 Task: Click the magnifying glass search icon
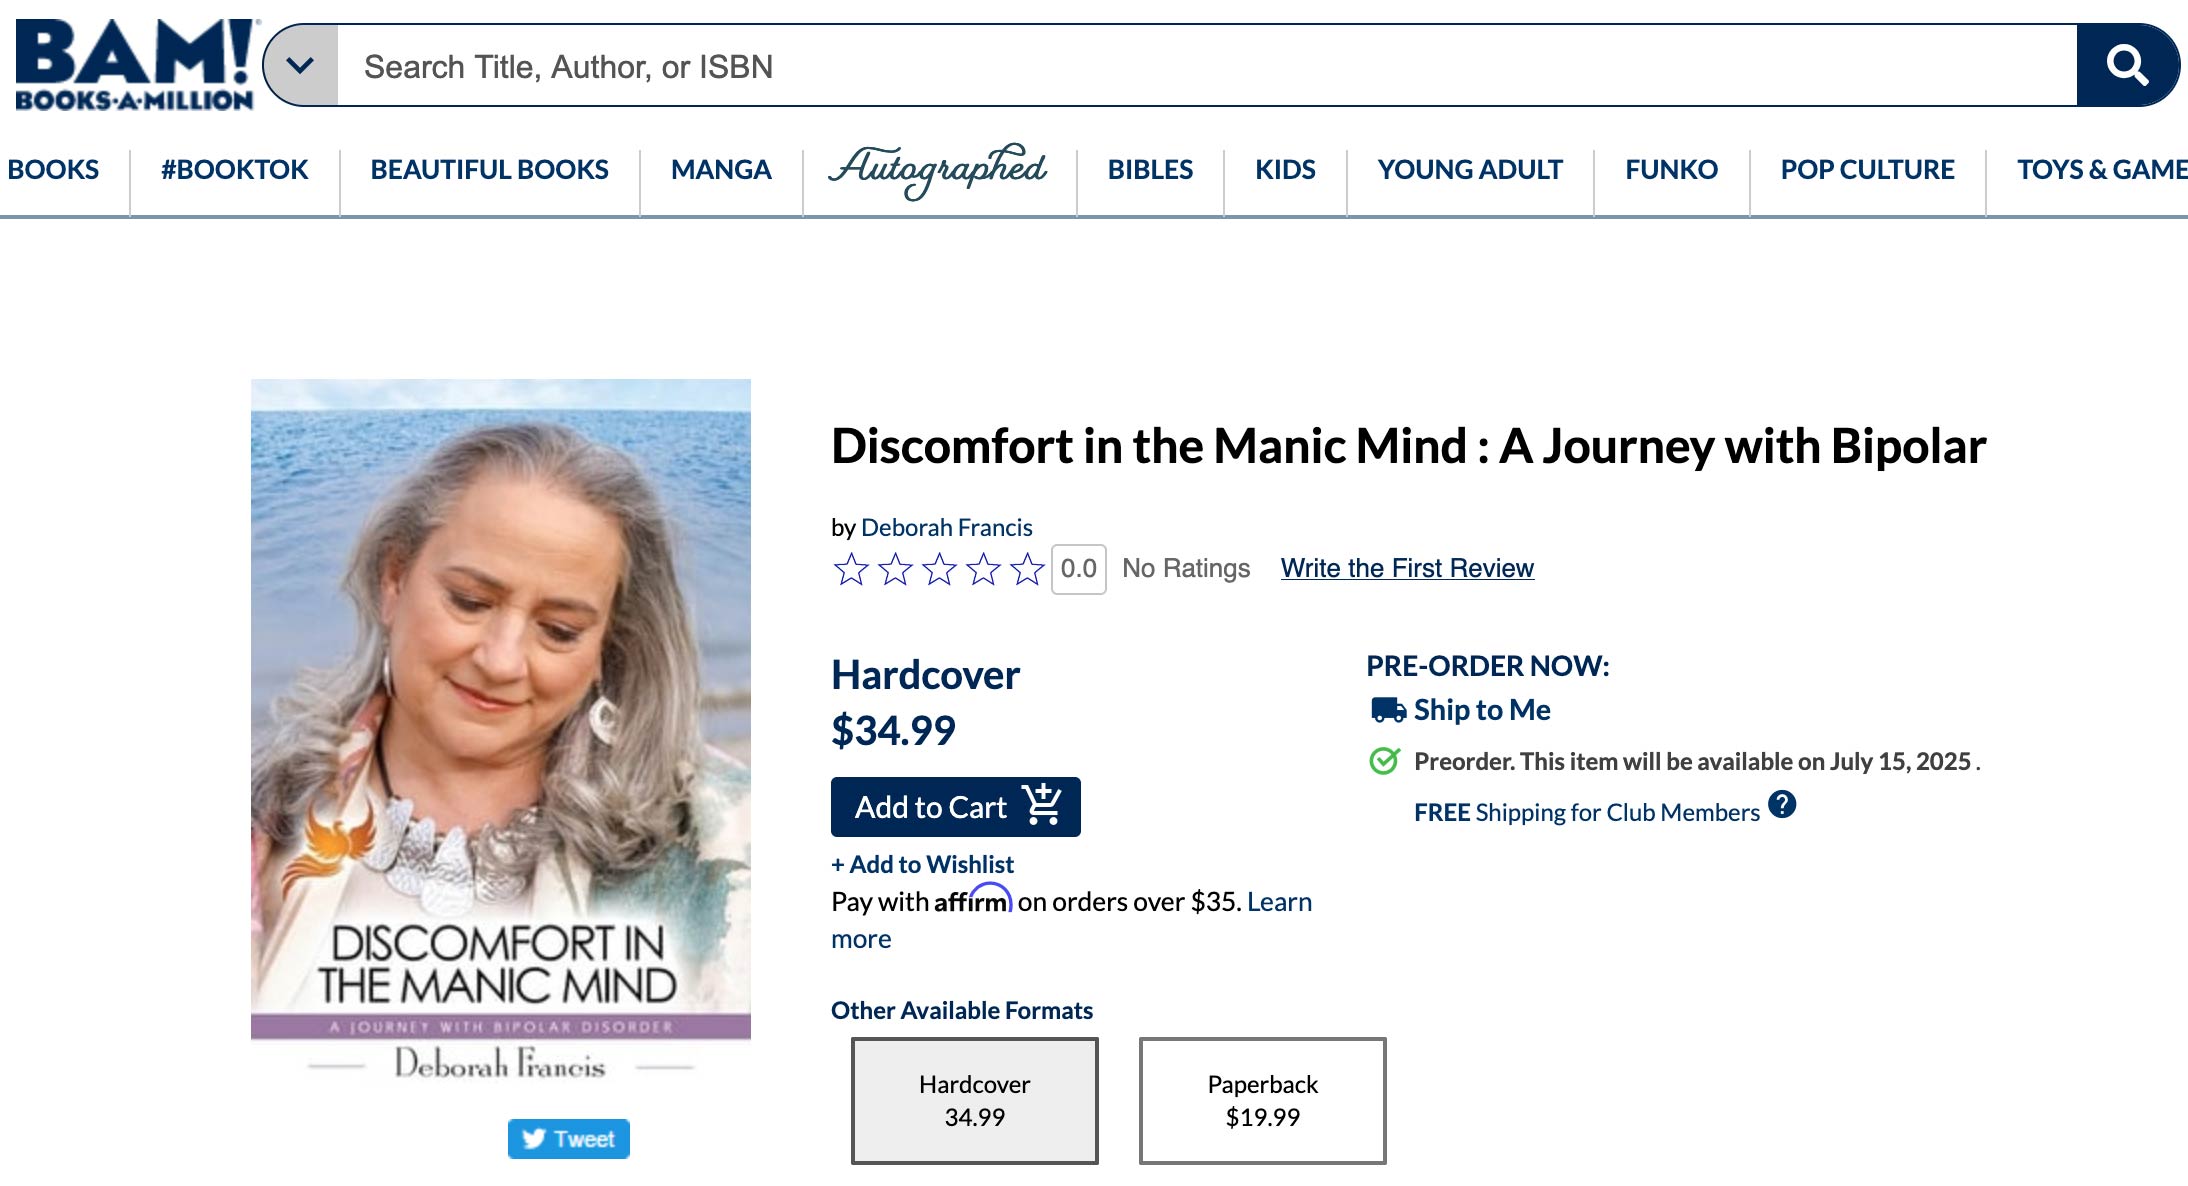[2126, 66]
